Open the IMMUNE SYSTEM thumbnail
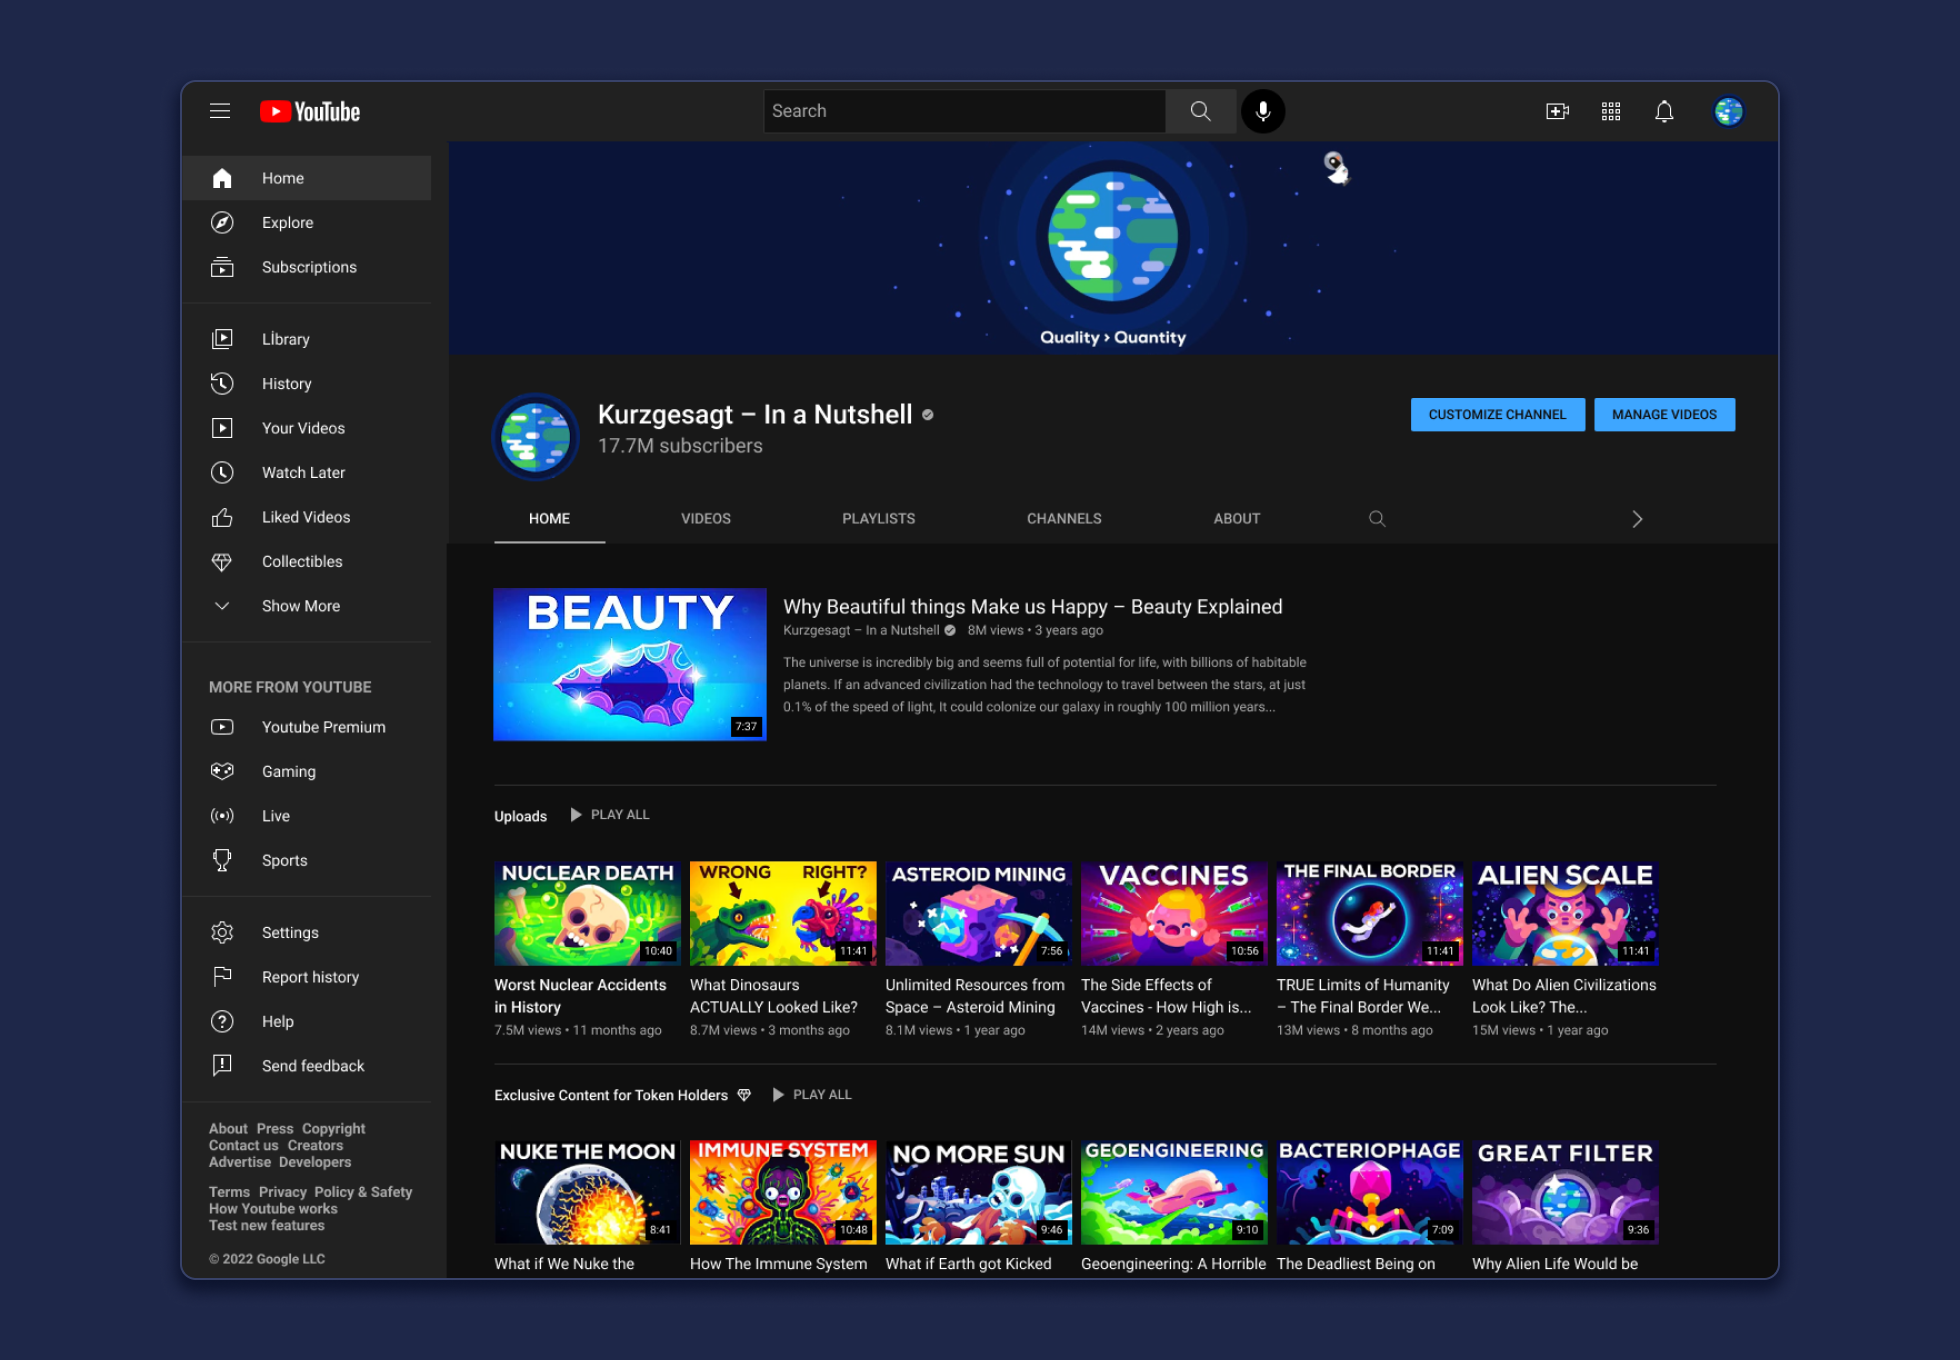This screenshot has height=1360, width=1960. pos(783,1192)
